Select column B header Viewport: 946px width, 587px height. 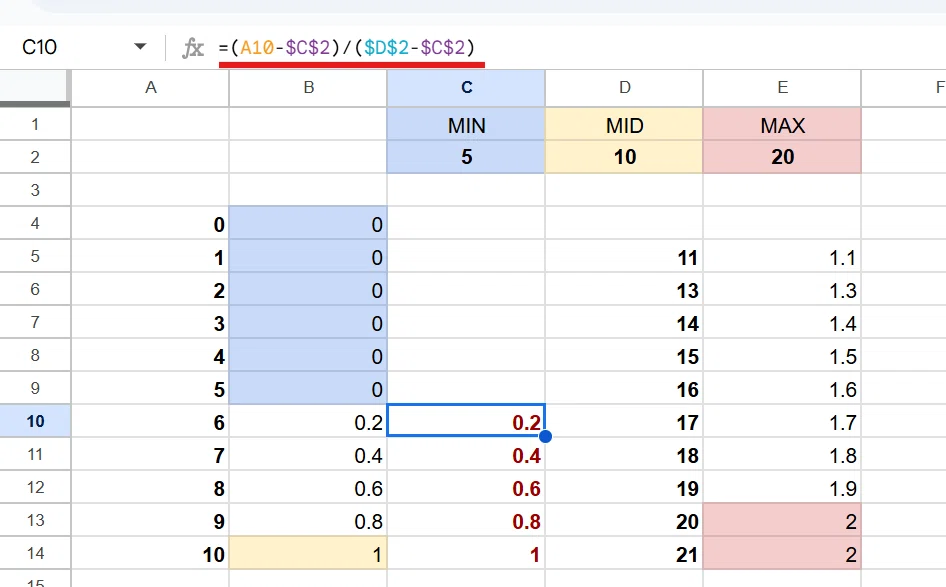tap(308, 88)
